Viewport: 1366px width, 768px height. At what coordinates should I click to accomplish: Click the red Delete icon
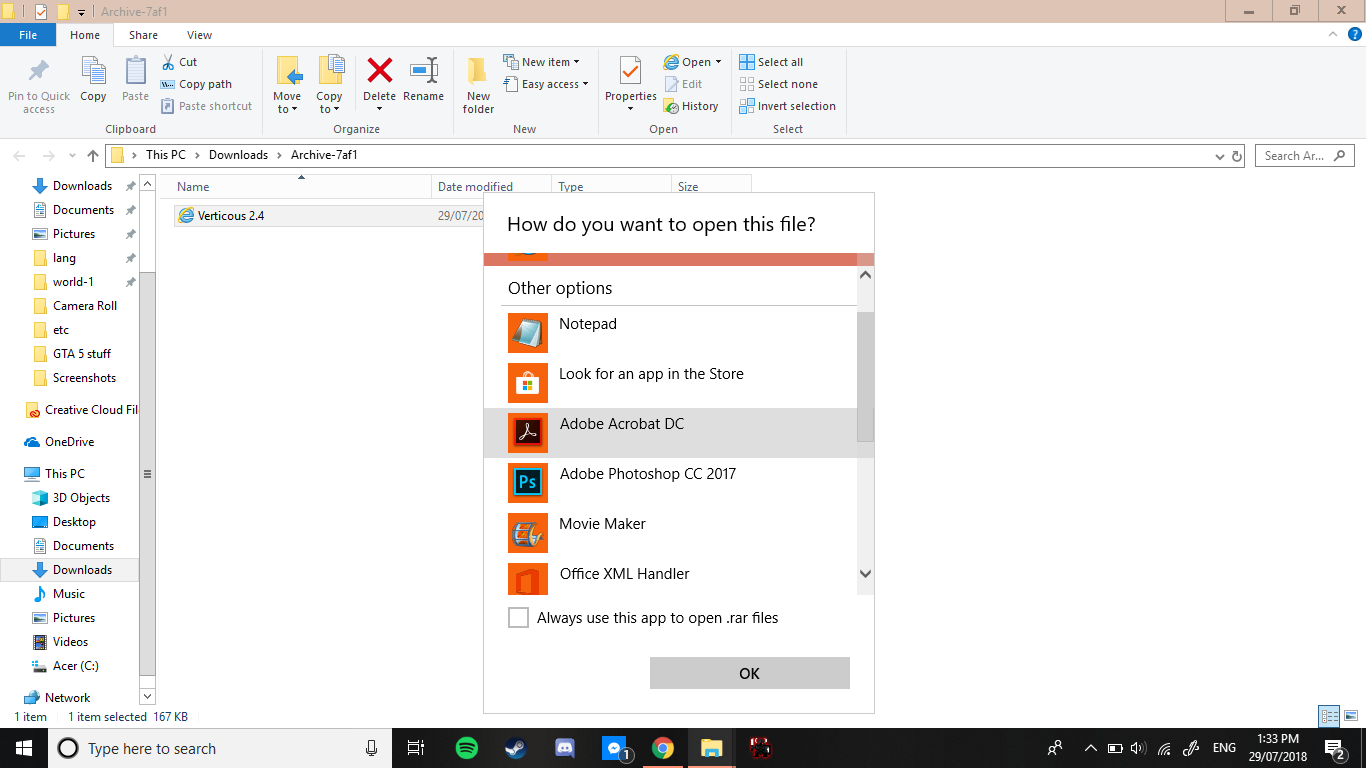tap(379, 70)
